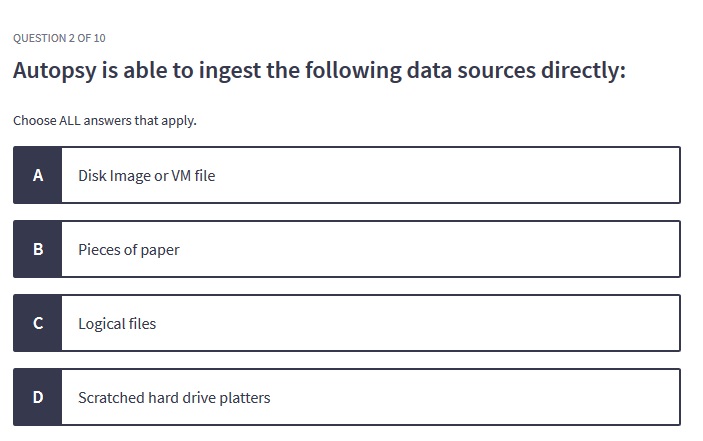Click blank right side of option D box
Viewport: 703px width, 441px height.
(x=520, y=397)
